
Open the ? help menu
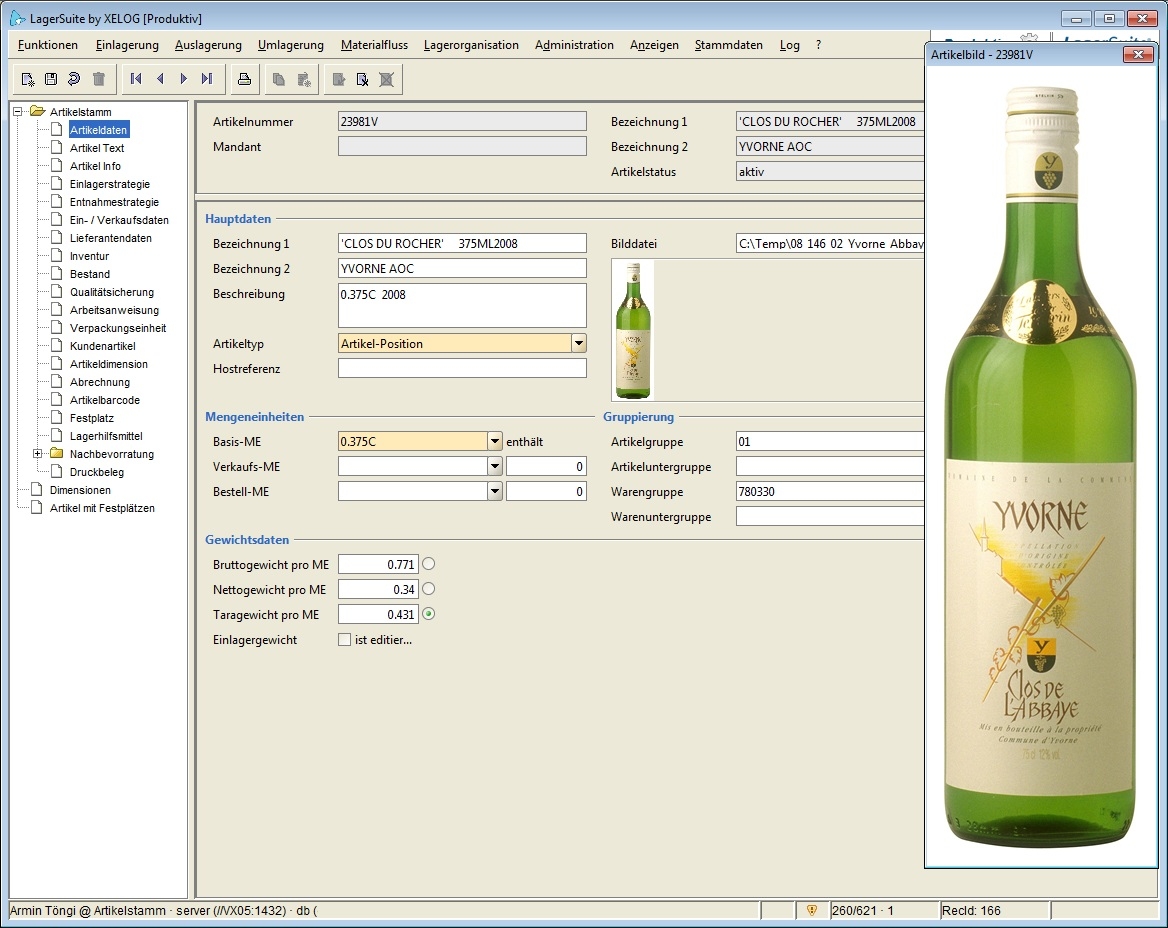point(818,45)
